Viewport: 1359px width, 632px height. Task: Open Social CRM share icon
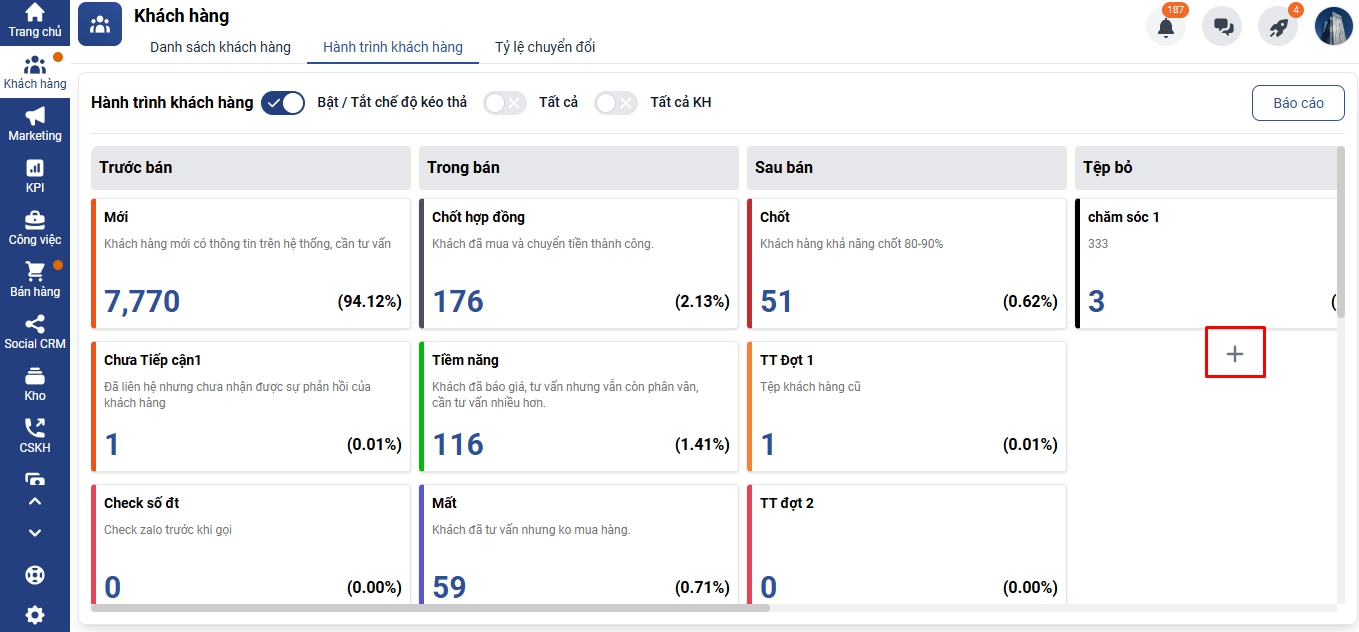click(x=35, y=324)
